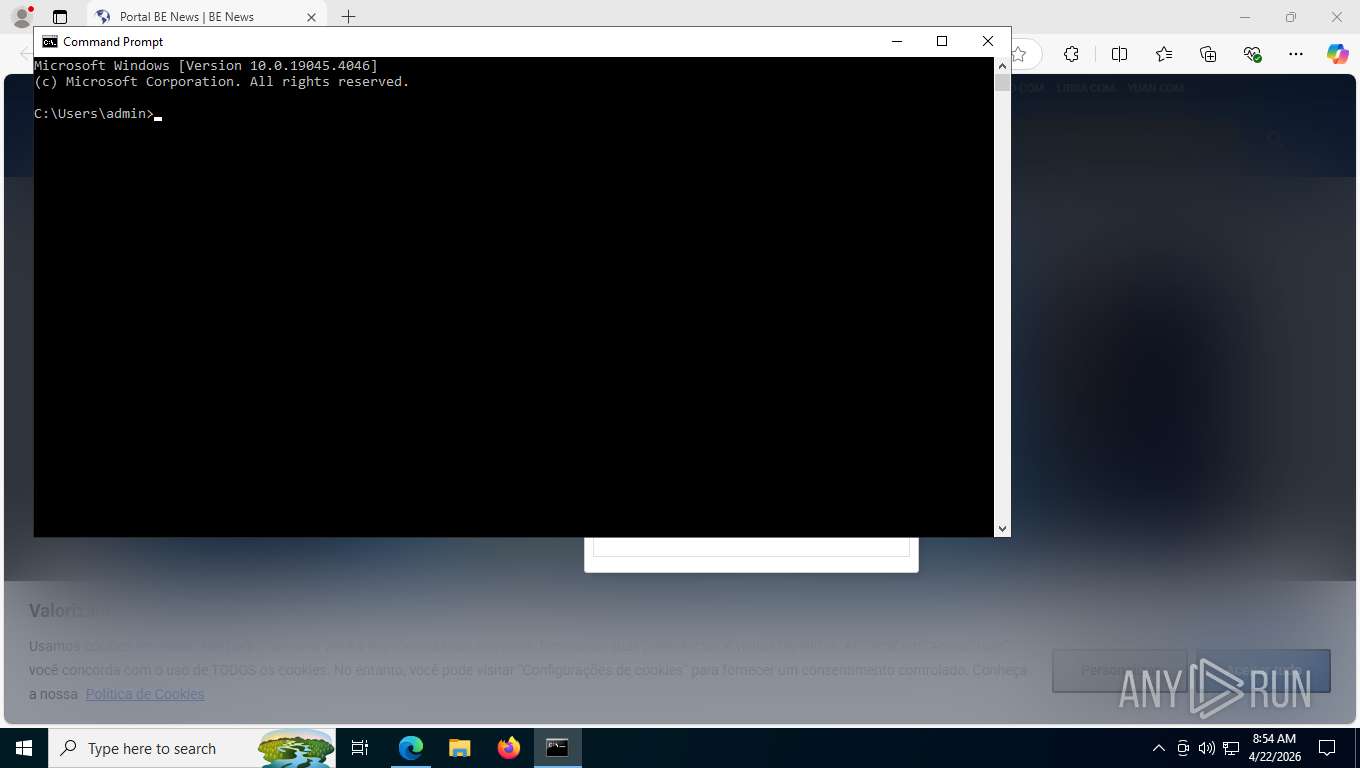The height and width of the screenshot is (768, 1360).
Task: Maximize the Edge browser window
Action: coord(1290,17)
